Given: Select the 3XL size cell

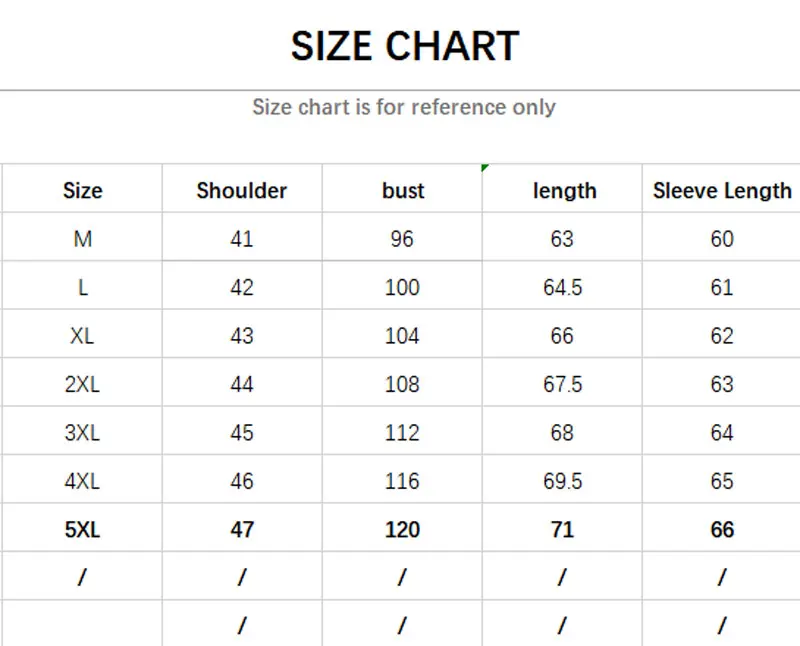Looking at the screenshot, I should 82,433.
